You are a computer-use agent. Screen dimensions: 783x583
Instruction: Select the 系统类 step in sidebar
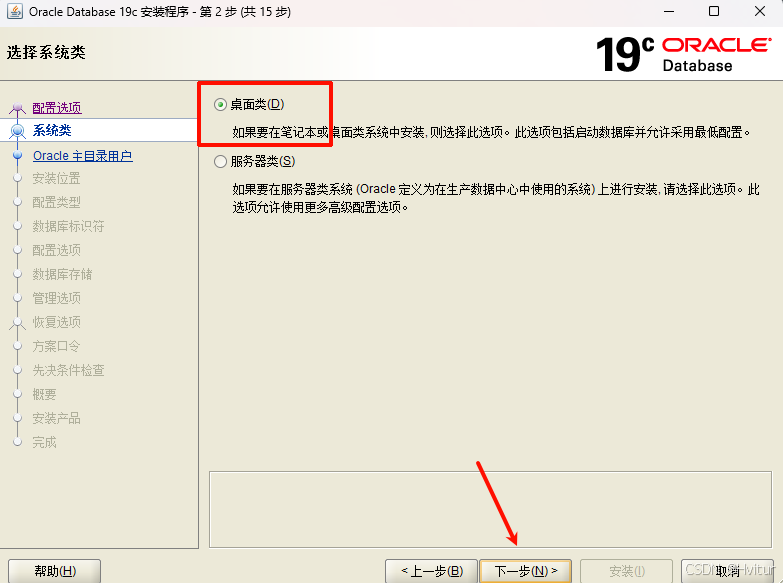pyautogui.click(x=52, y=130)
